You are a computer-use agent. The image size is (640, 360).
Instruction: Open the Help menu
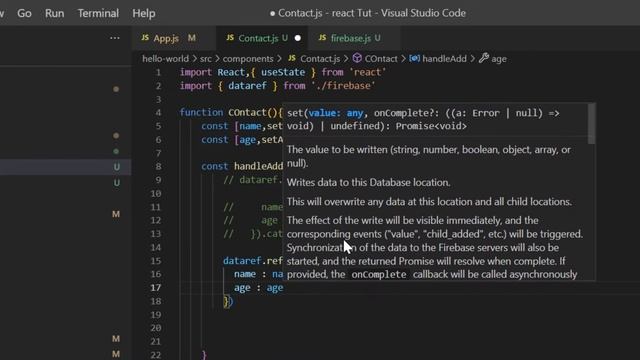point(144,13)
